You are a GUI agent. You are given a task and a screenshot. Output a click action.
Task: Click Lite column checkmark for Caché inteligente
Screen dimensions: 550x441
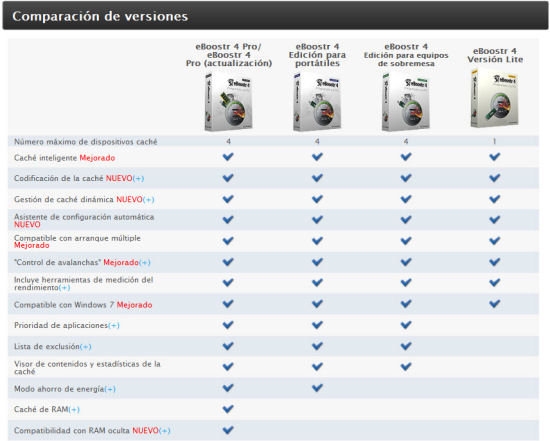point(495,157)
